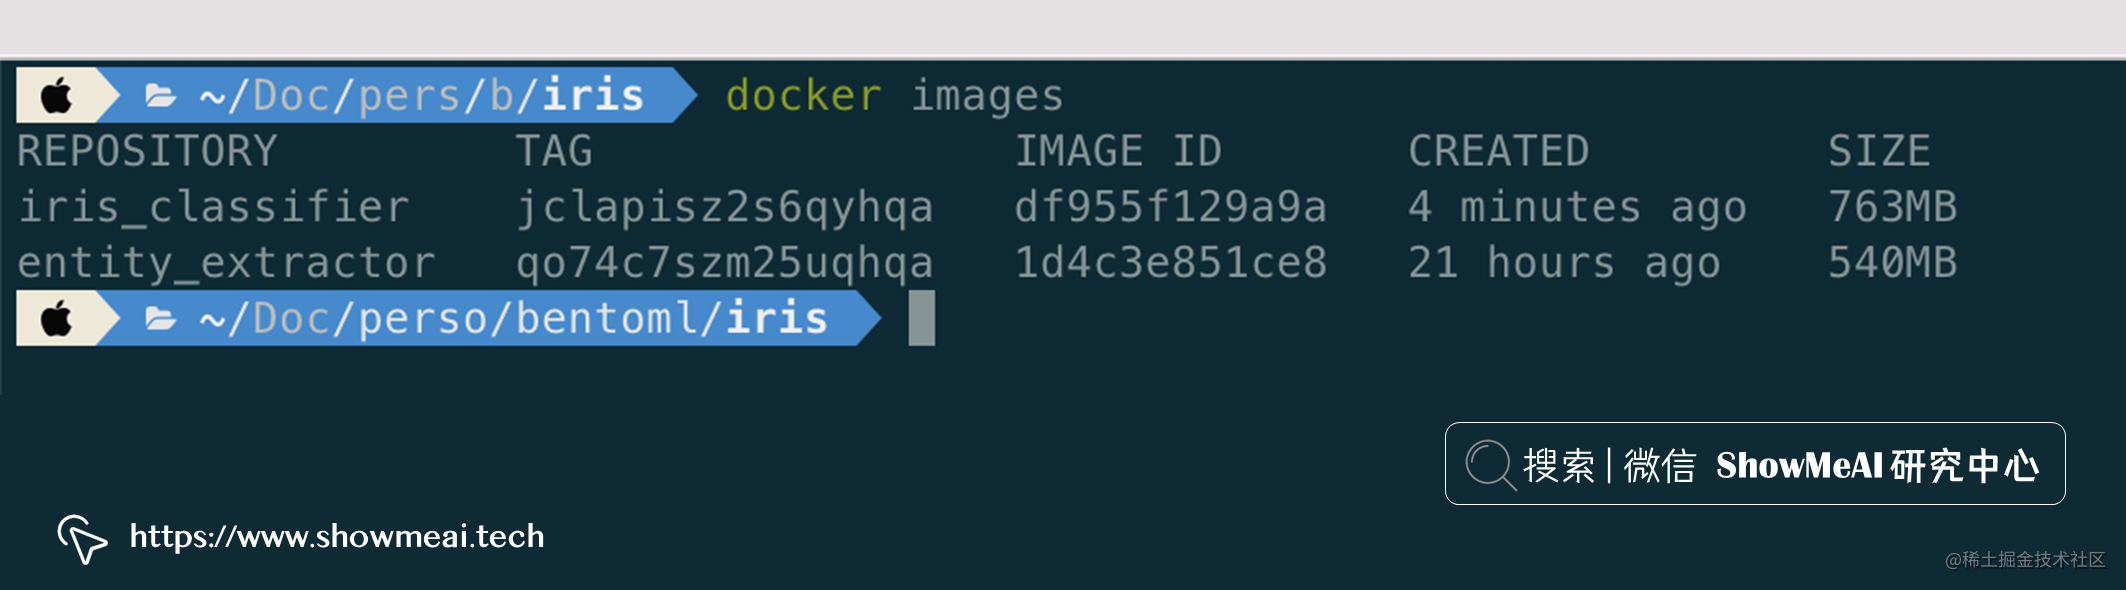Click the folder icon in second prompt
The height and width of the screenshot is (590, 2126).
pos(161,319)
